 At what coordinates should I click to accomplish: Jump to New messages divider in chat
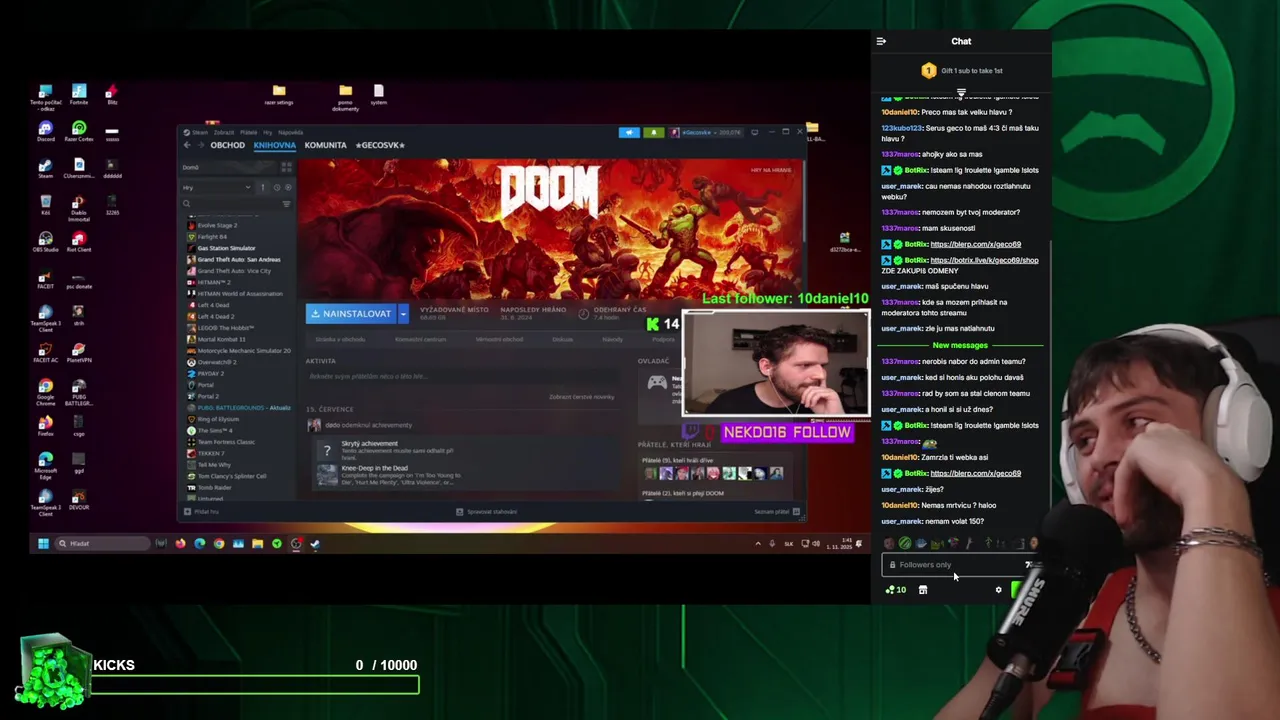[x=960, y=345]
